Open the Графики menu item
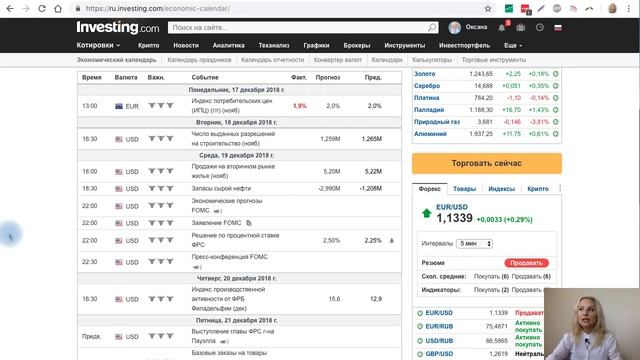Screen dimensions: 640x360 pyautogui.click(x=316, y=45)
